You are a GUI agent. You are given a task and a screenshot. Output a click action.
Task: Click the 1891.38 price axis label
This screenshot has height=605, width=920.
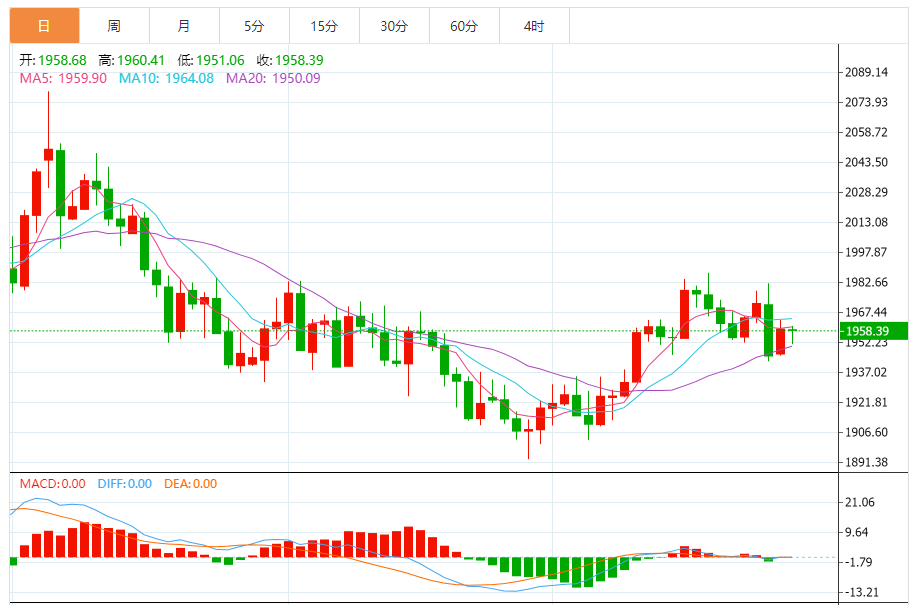[x=866, y=462]
